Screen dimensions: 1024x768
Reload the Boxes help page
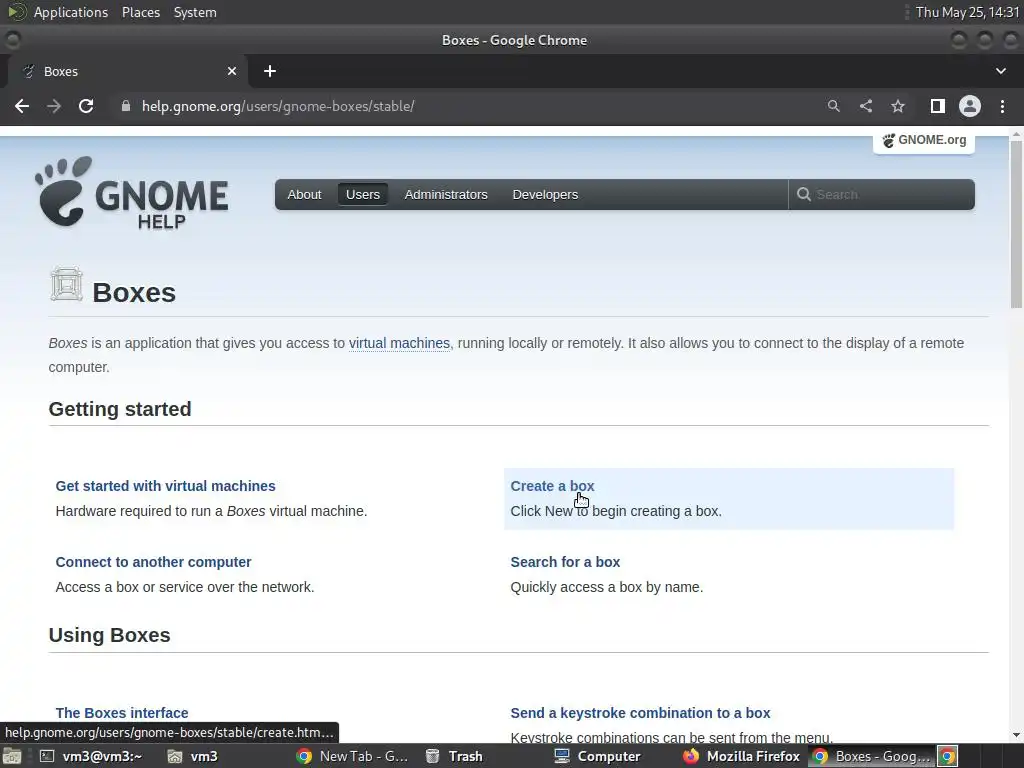pos(86,106)
